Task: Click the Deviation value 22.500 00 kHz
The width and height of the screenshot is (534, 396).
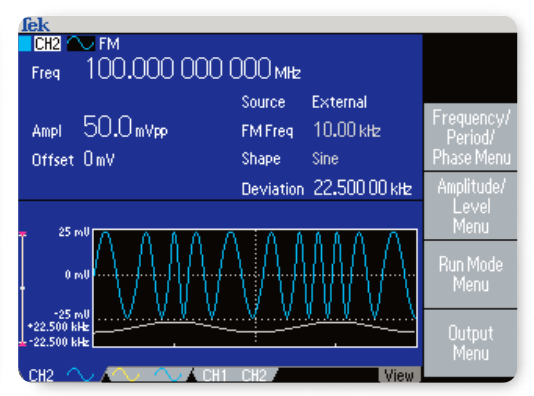Action: tap(363, 188)
